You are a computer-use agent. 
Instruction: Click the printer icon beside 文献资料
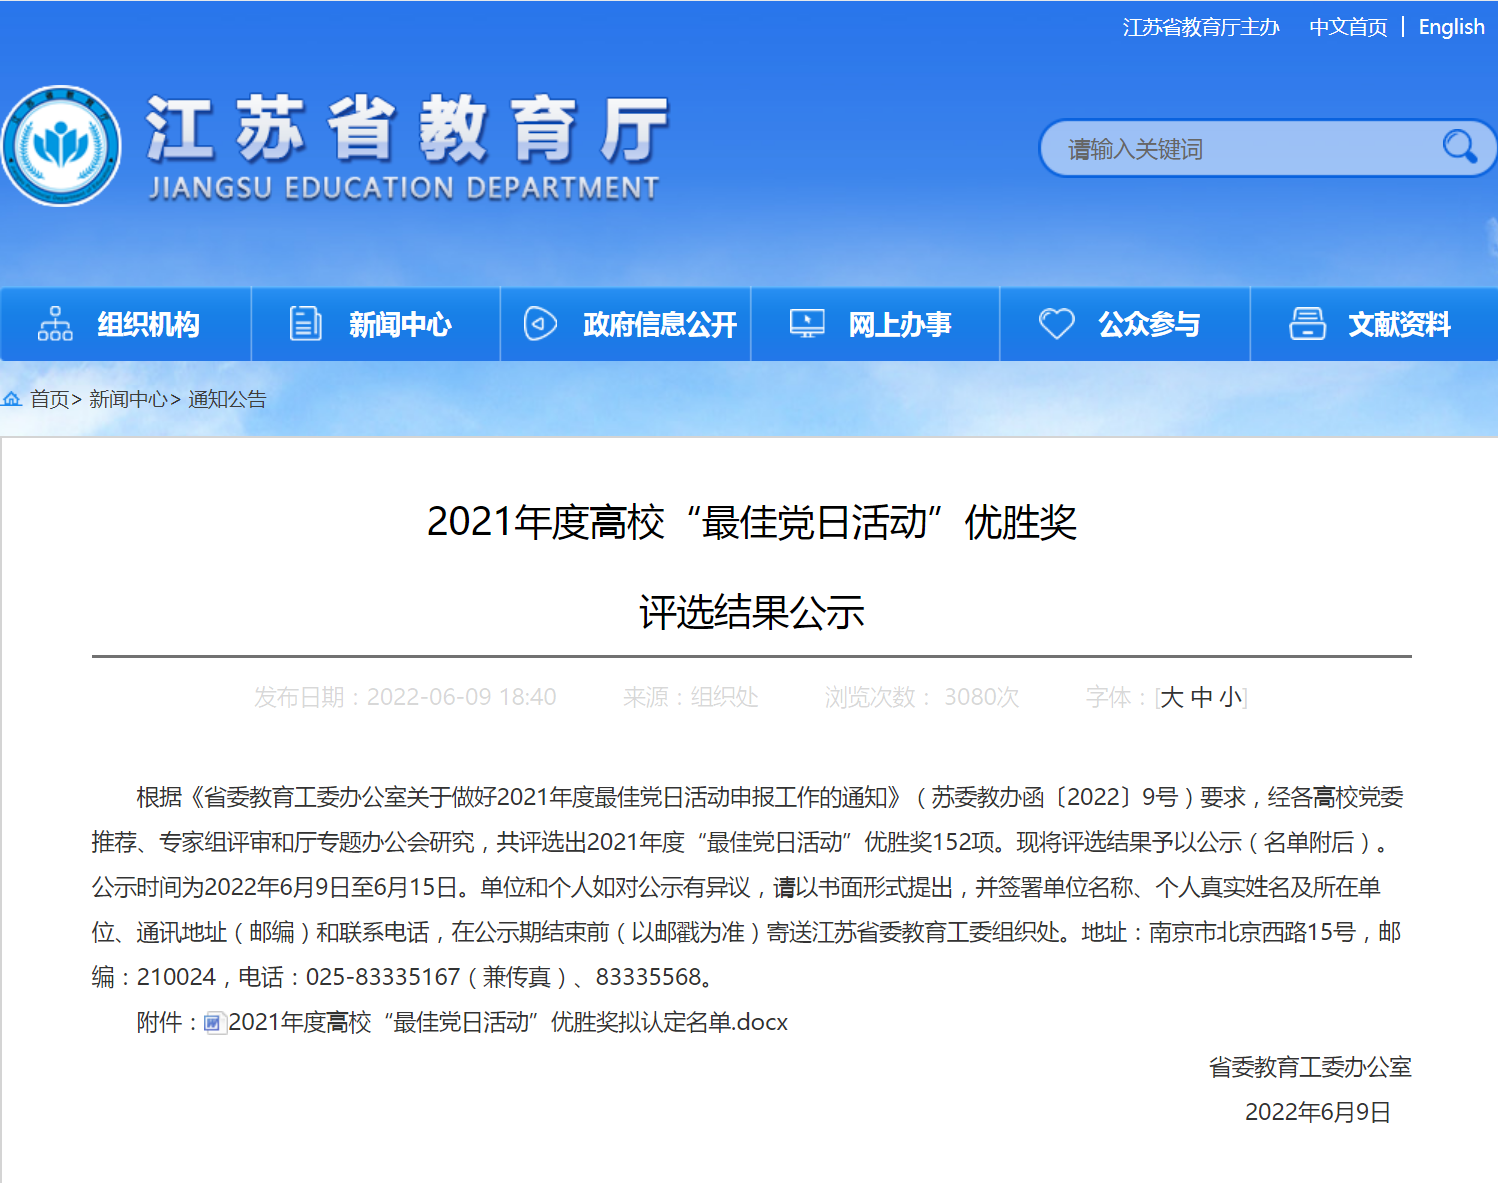tap(1307, 324)
